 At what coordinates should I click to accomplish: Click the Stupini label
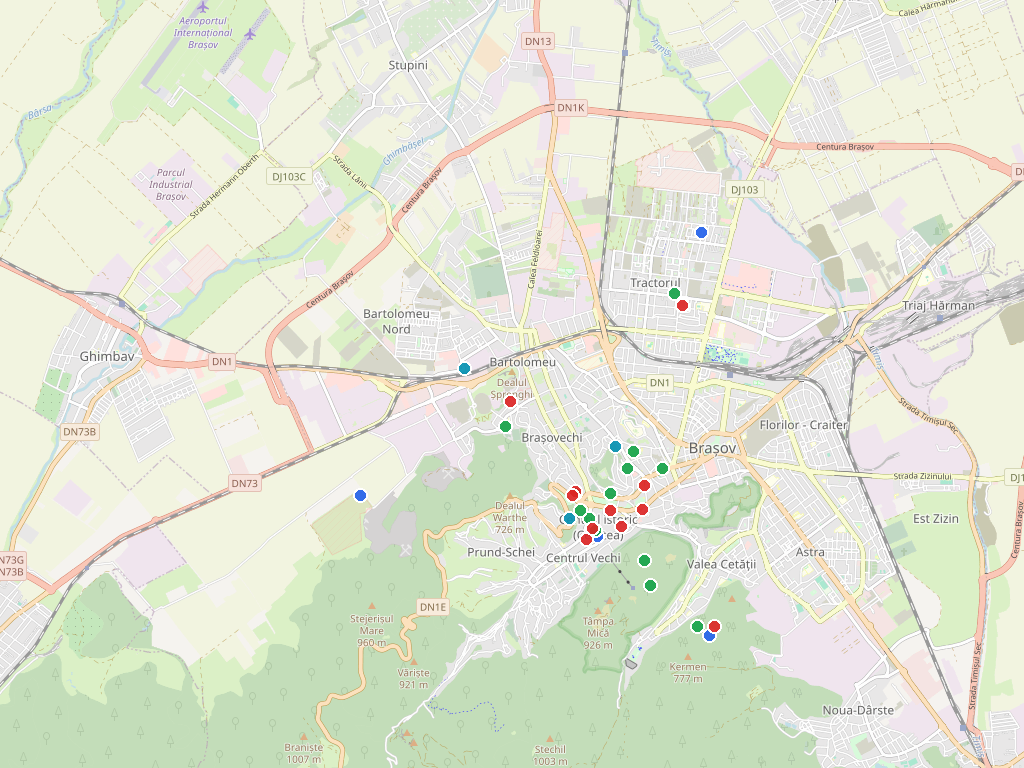[408, 65]
